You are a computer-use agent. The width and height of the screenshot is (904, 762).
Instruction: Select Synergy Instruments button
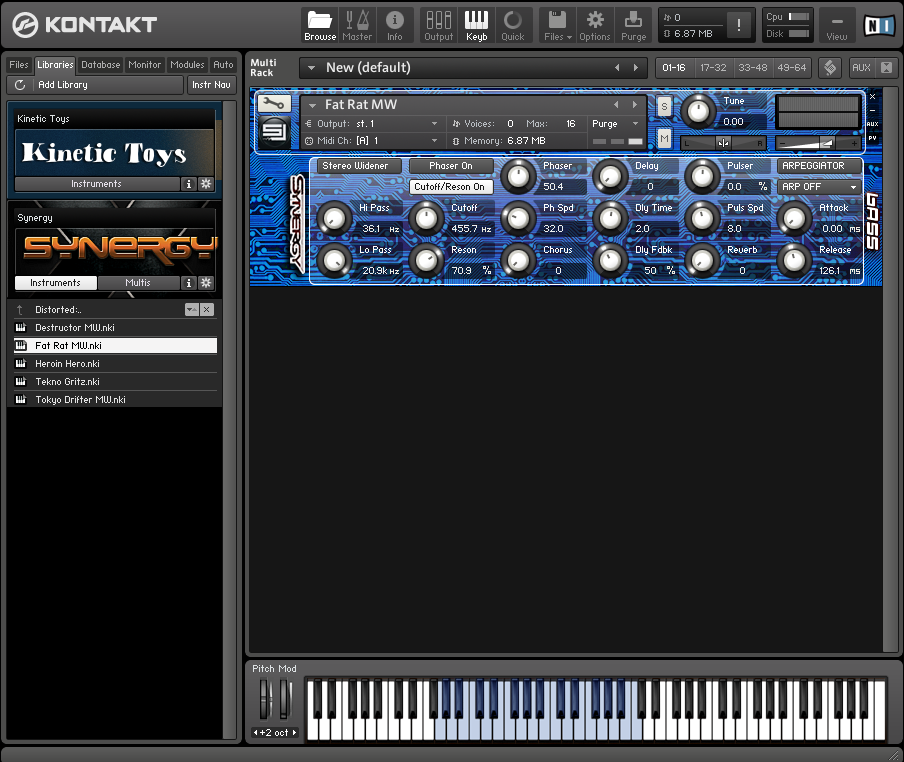pyautogui.click(x=55, y=283)
